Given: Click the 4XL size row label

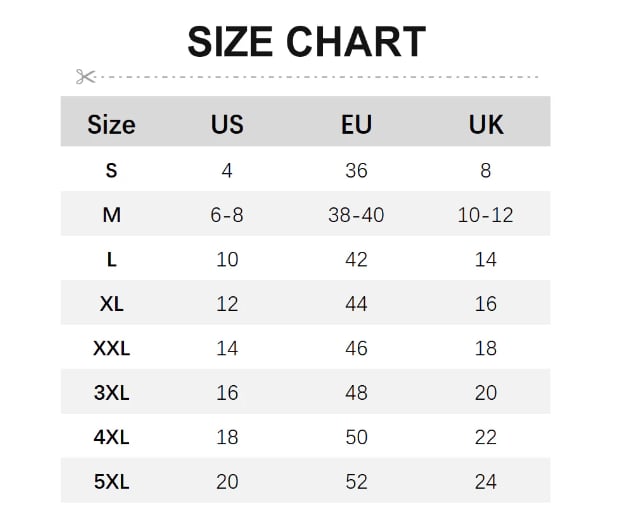Looking at the screenshot, I should [111, 437].
